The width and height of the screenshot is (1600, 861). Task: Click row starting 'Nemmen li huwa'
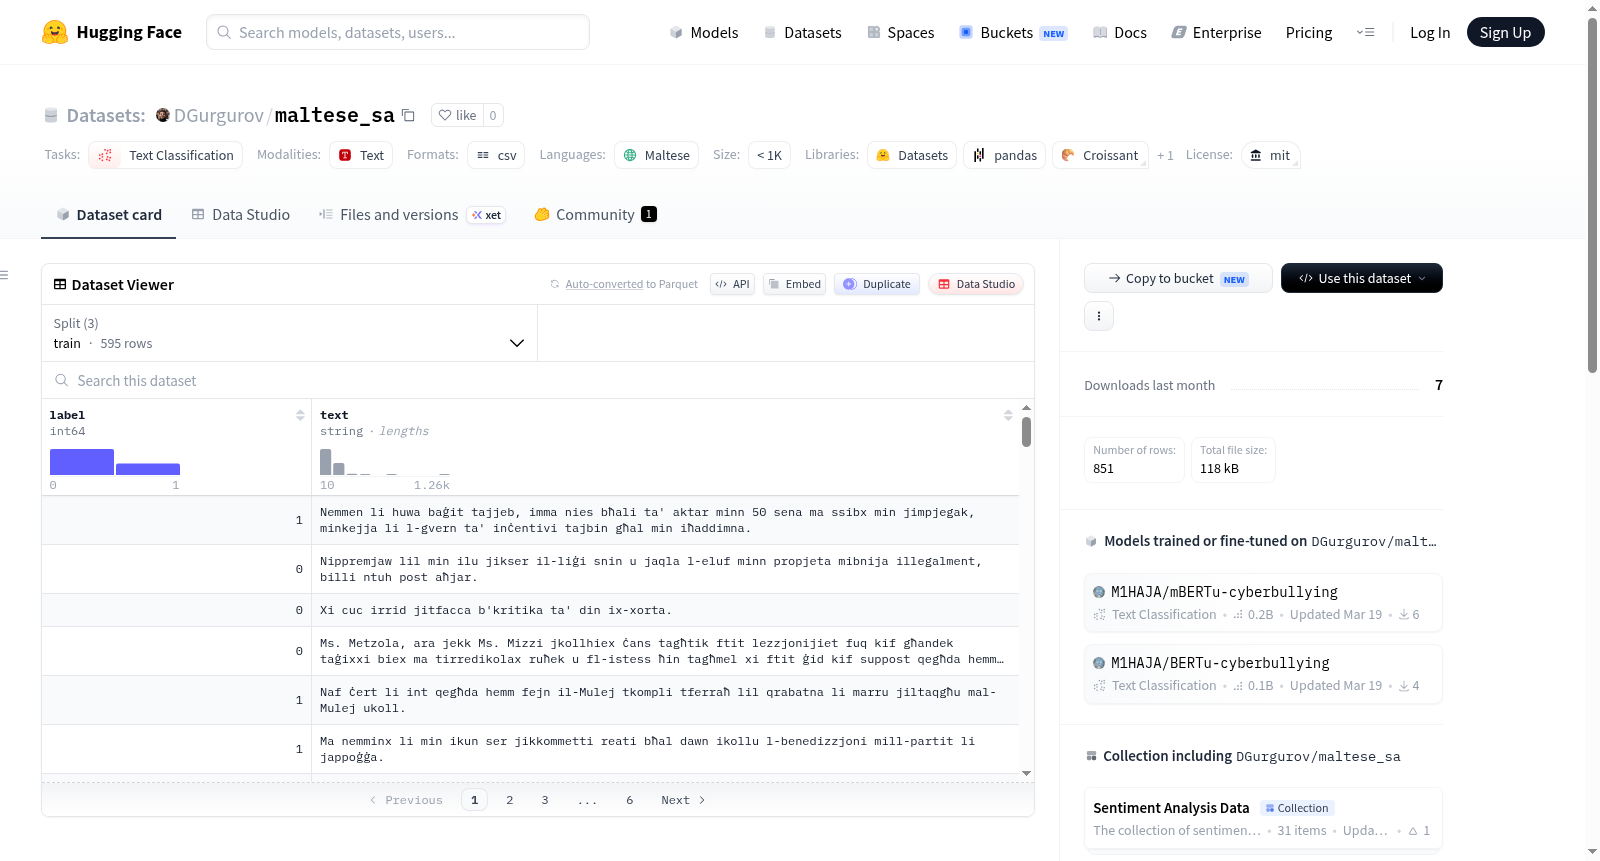click(530, 520)
